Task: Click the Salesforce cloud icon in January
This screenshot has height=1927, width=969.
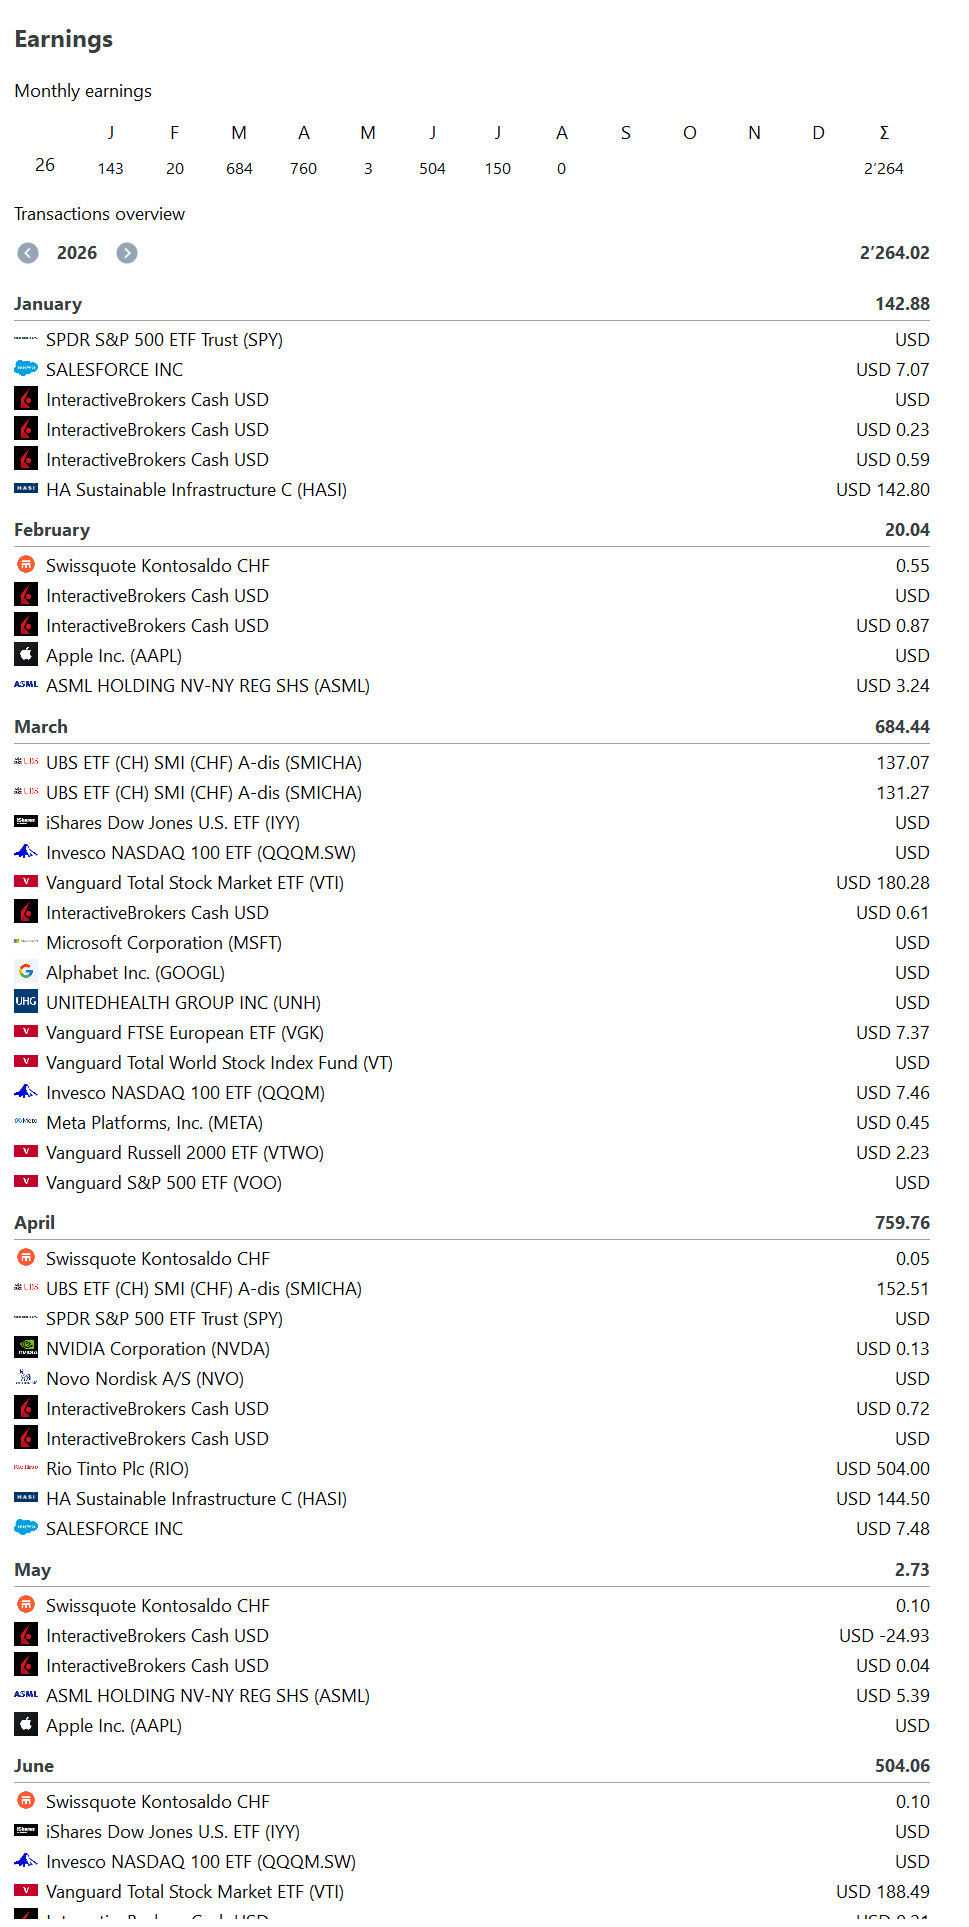Action: click(26, 369)
